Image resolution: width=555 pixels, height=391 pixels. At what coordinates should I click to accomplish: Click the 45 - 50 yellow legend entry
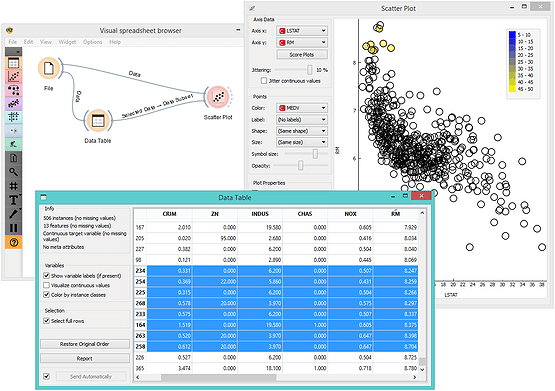tap(521, 89)
